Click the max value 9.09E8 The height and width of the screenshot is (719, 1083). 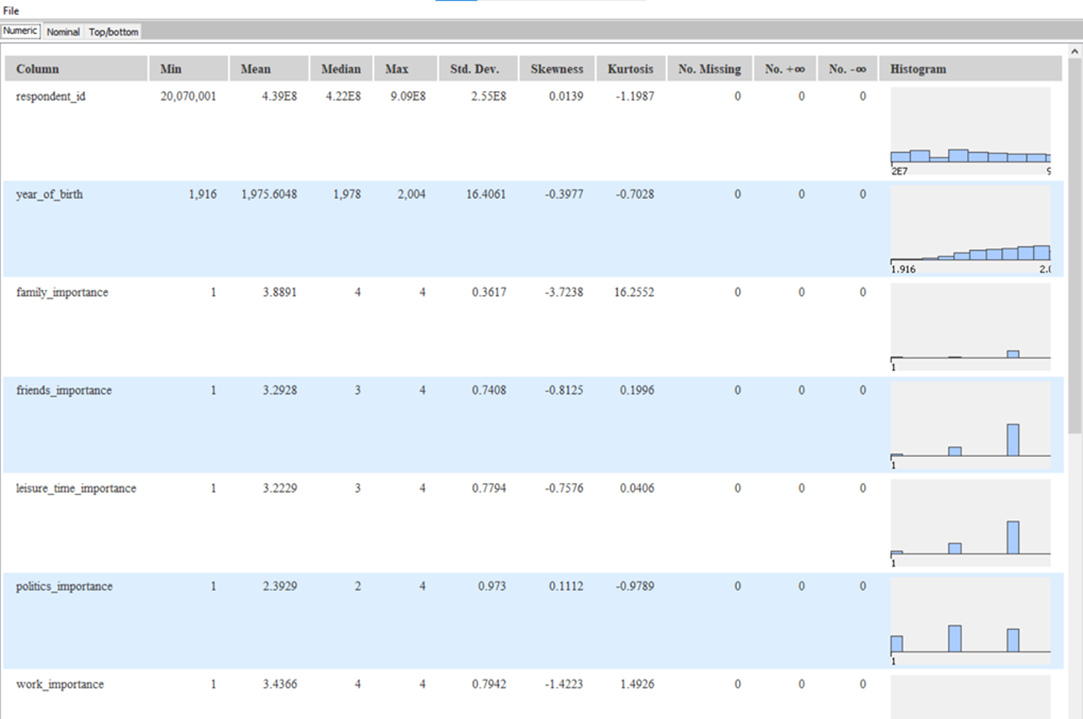[408, 96]
